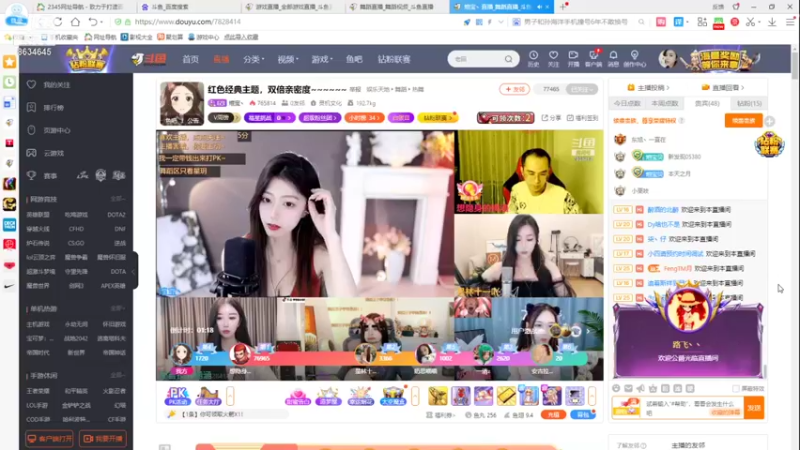Viewport: 800px width, 450px height.
Task: Click the green clock browser sidebar icon
Action: [9, 82]
